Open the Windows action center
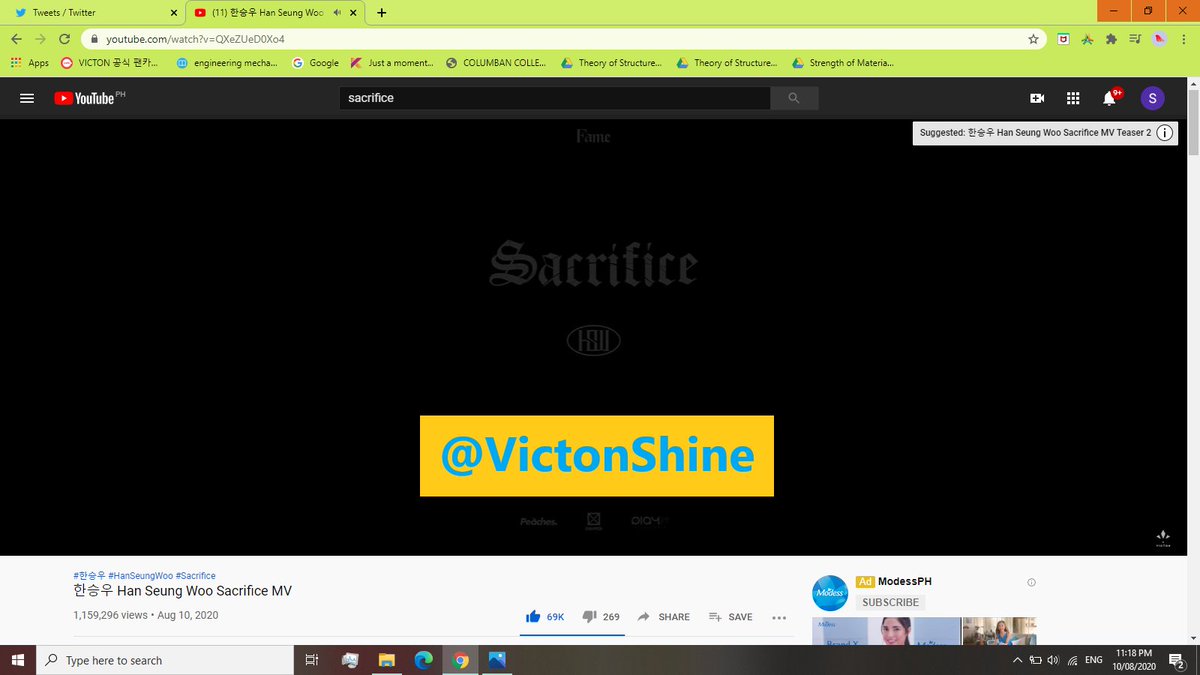Viewport: 1200px width, 675px height. pos(1177,660)
